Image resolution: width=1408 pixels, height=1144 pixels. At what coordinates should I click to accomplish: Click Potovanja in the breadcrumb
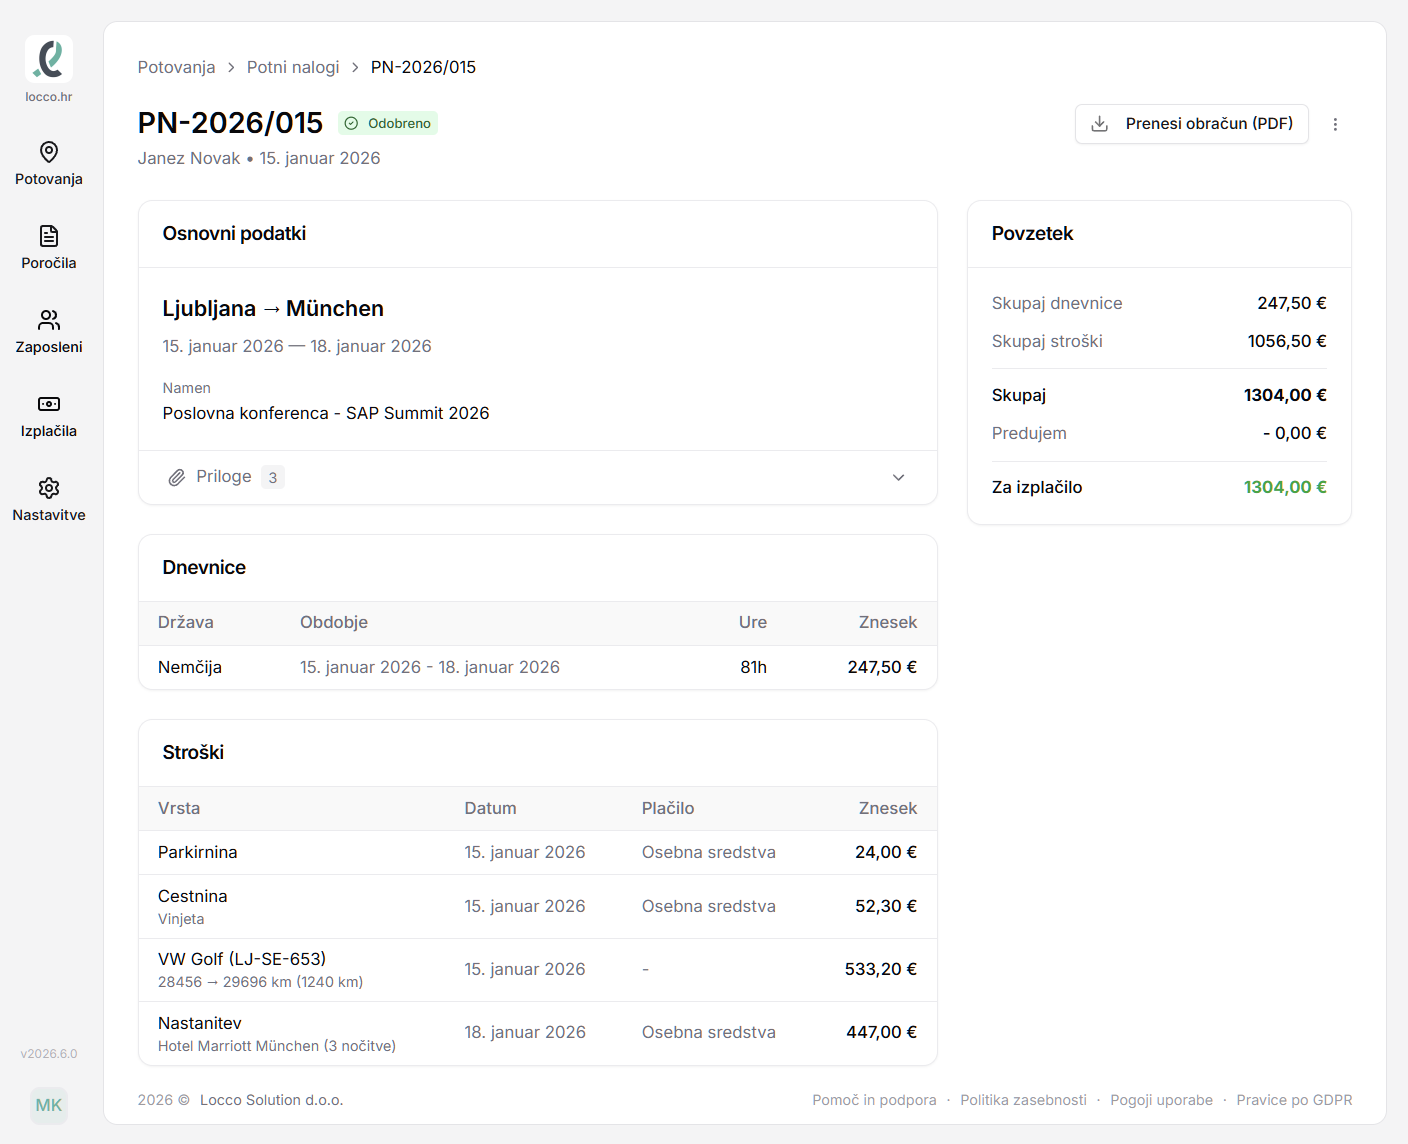tap(176, 67)
